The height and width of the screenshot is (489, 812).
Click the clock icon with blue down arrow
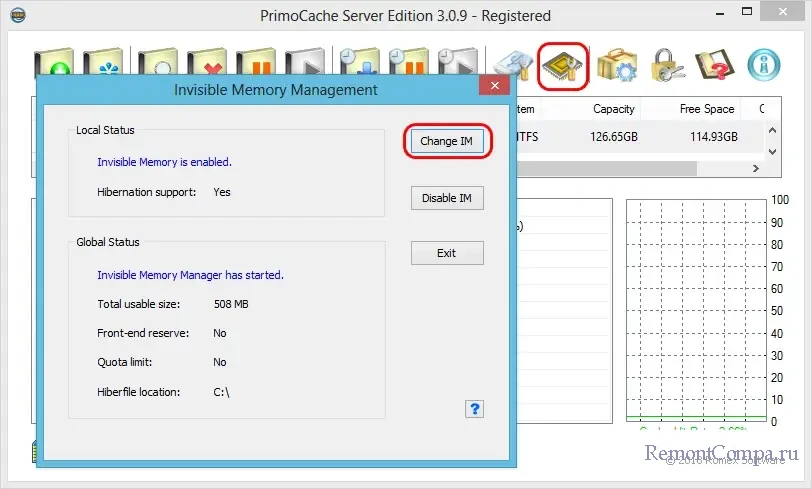359,64
